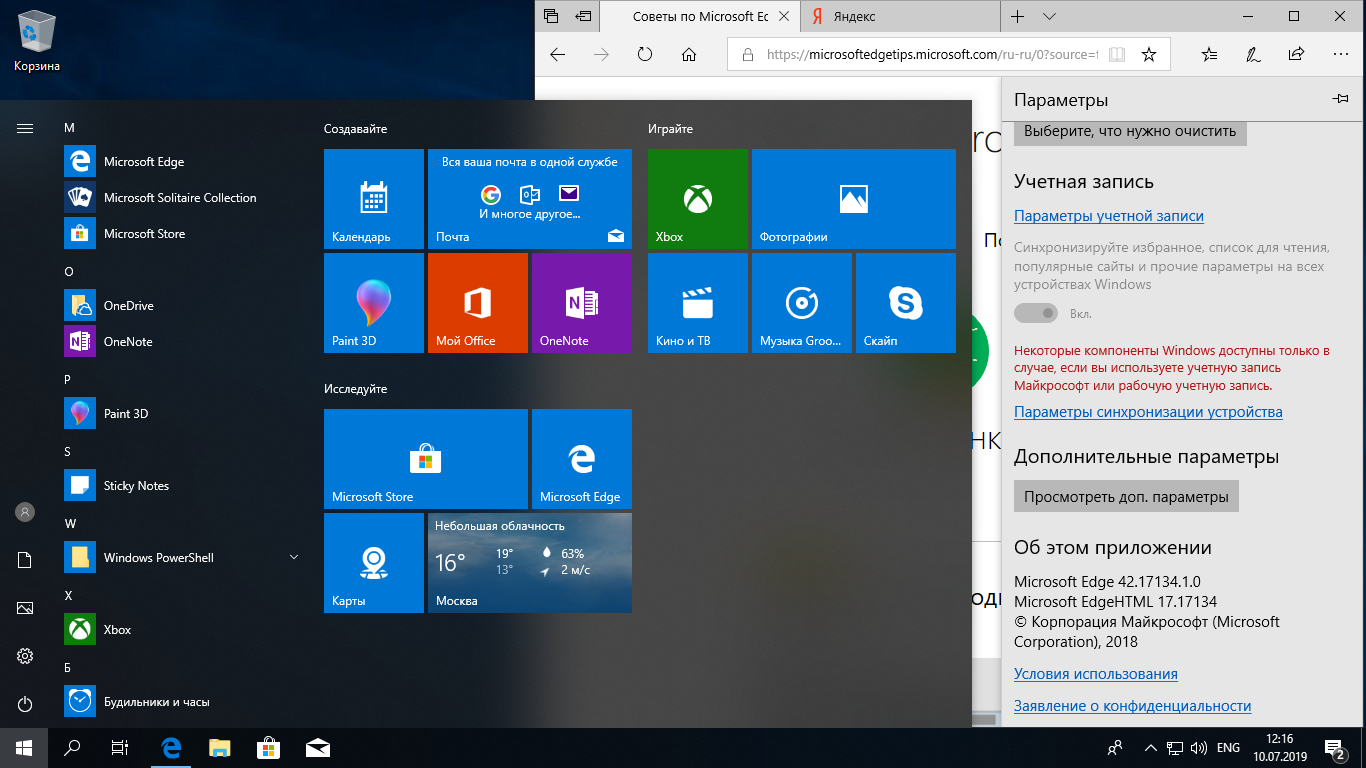Open File Explorer from the taskbar
1366x768 pixels.
coord(220,747)
